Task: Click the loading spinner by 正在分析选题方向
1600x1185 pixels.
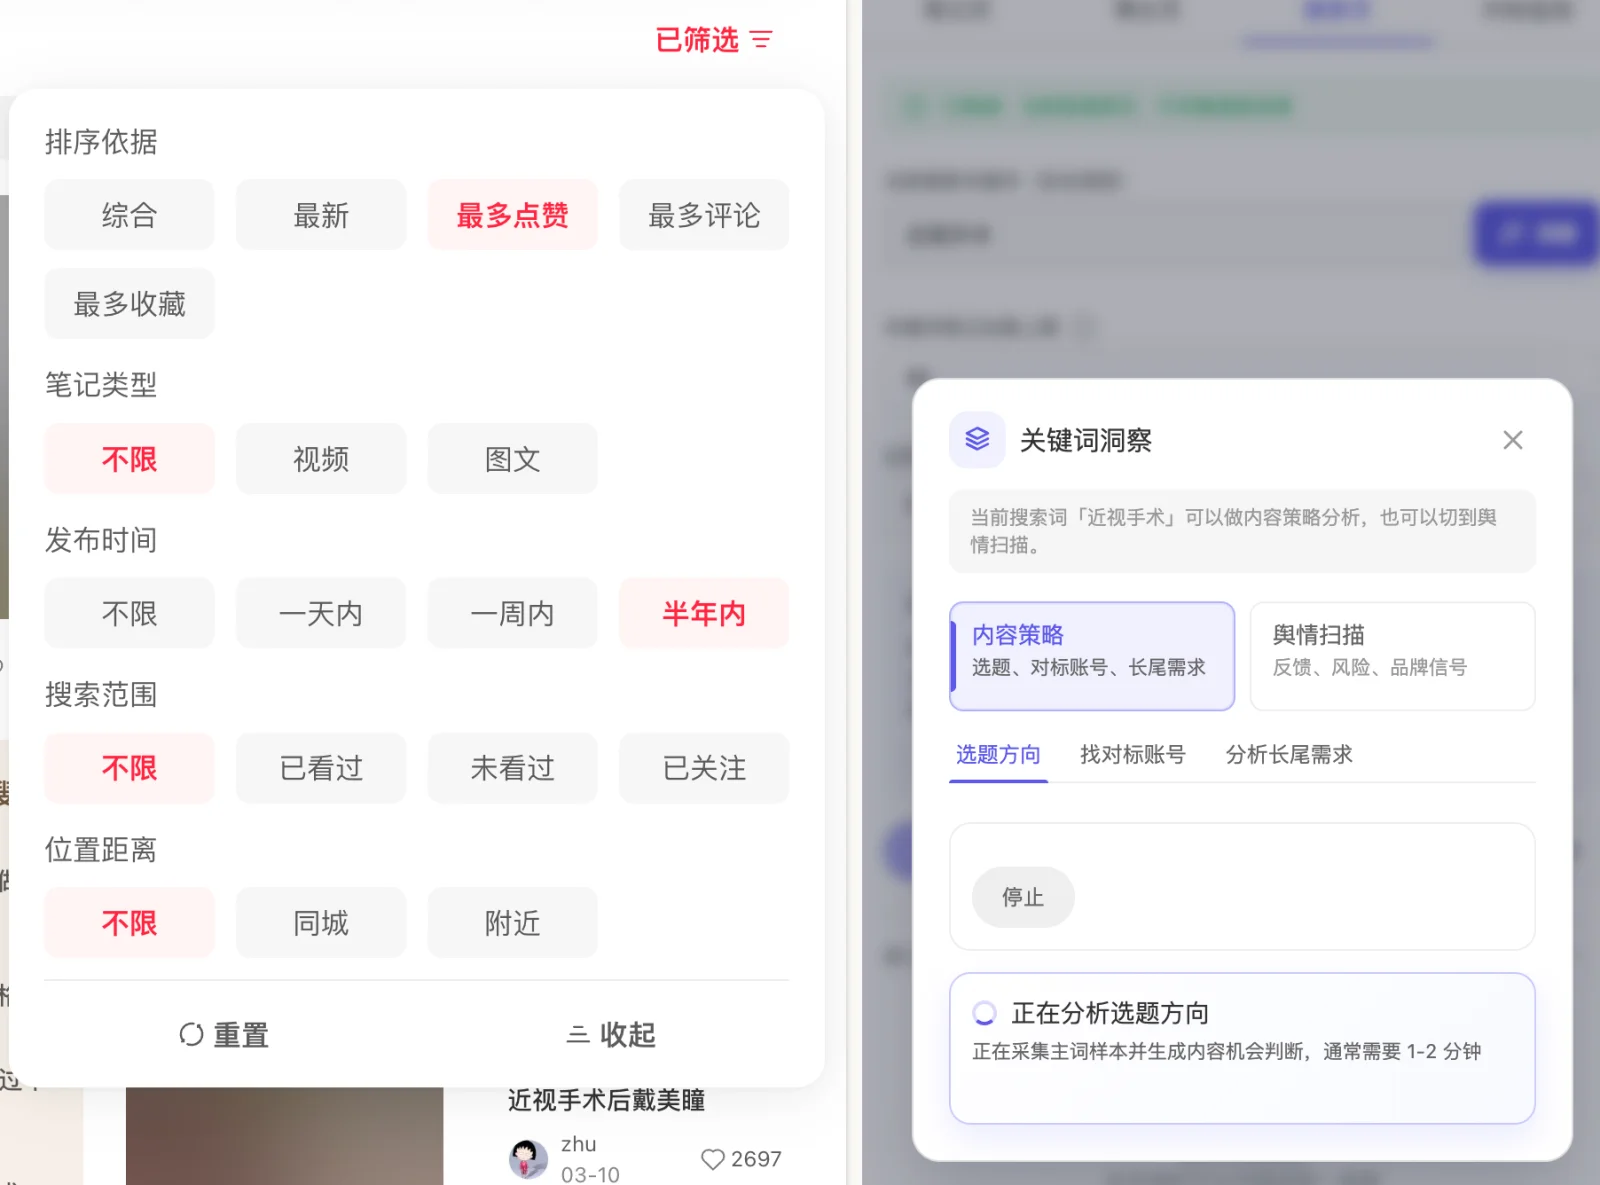Action: pyautogui.click(x=984, y=1013)
